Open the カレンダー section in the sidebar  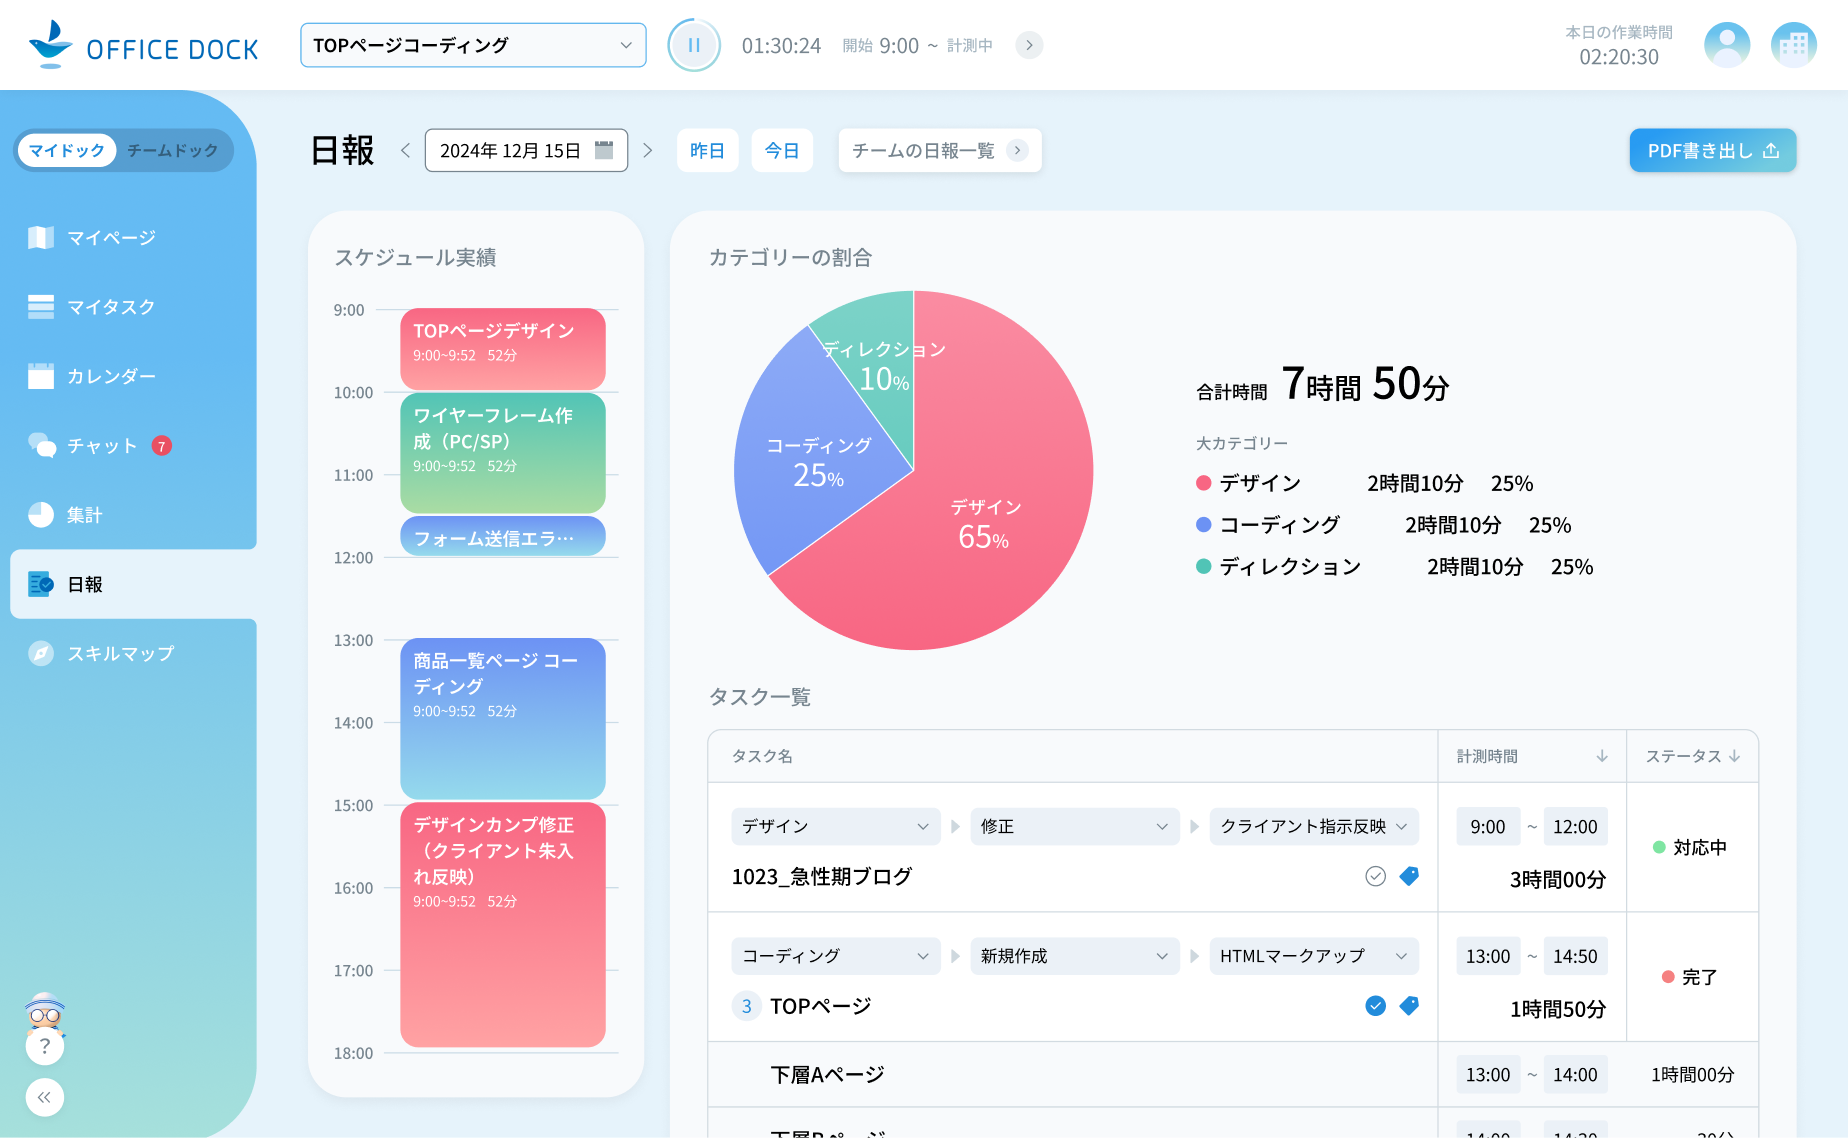coord(110,376)
